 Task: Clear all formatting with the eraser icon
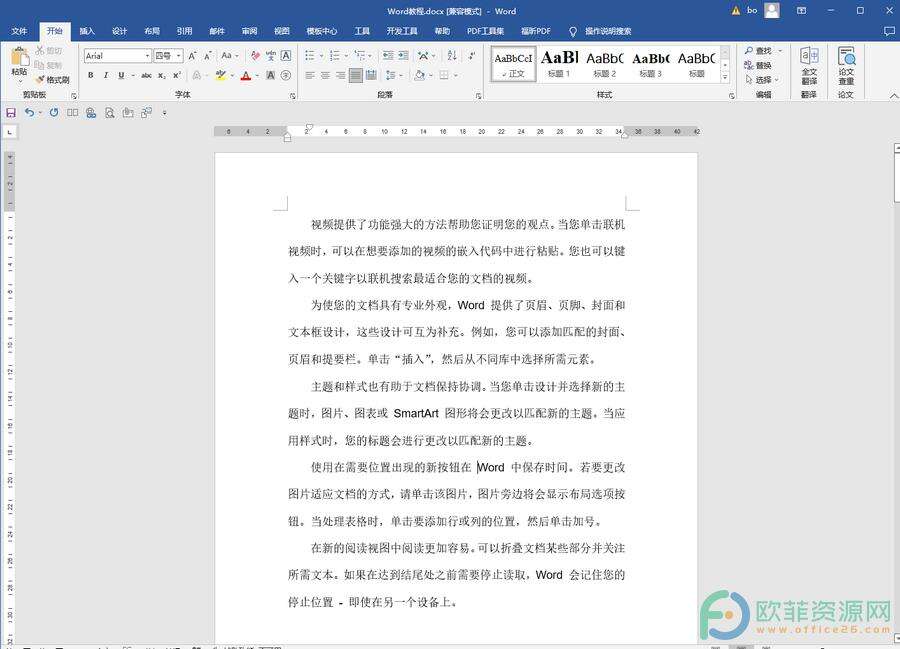point(255,56)
